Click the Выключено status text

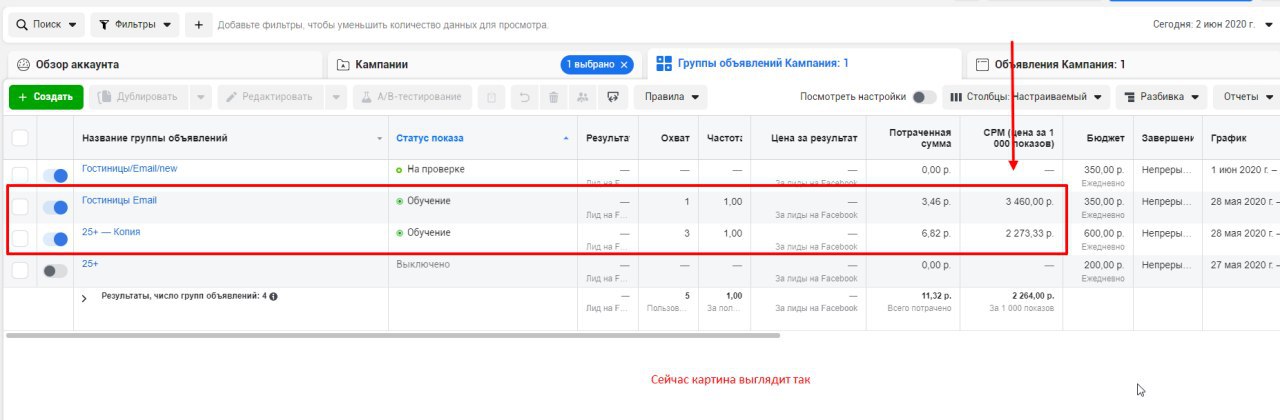pyautogui.click(x=423, y=265)
